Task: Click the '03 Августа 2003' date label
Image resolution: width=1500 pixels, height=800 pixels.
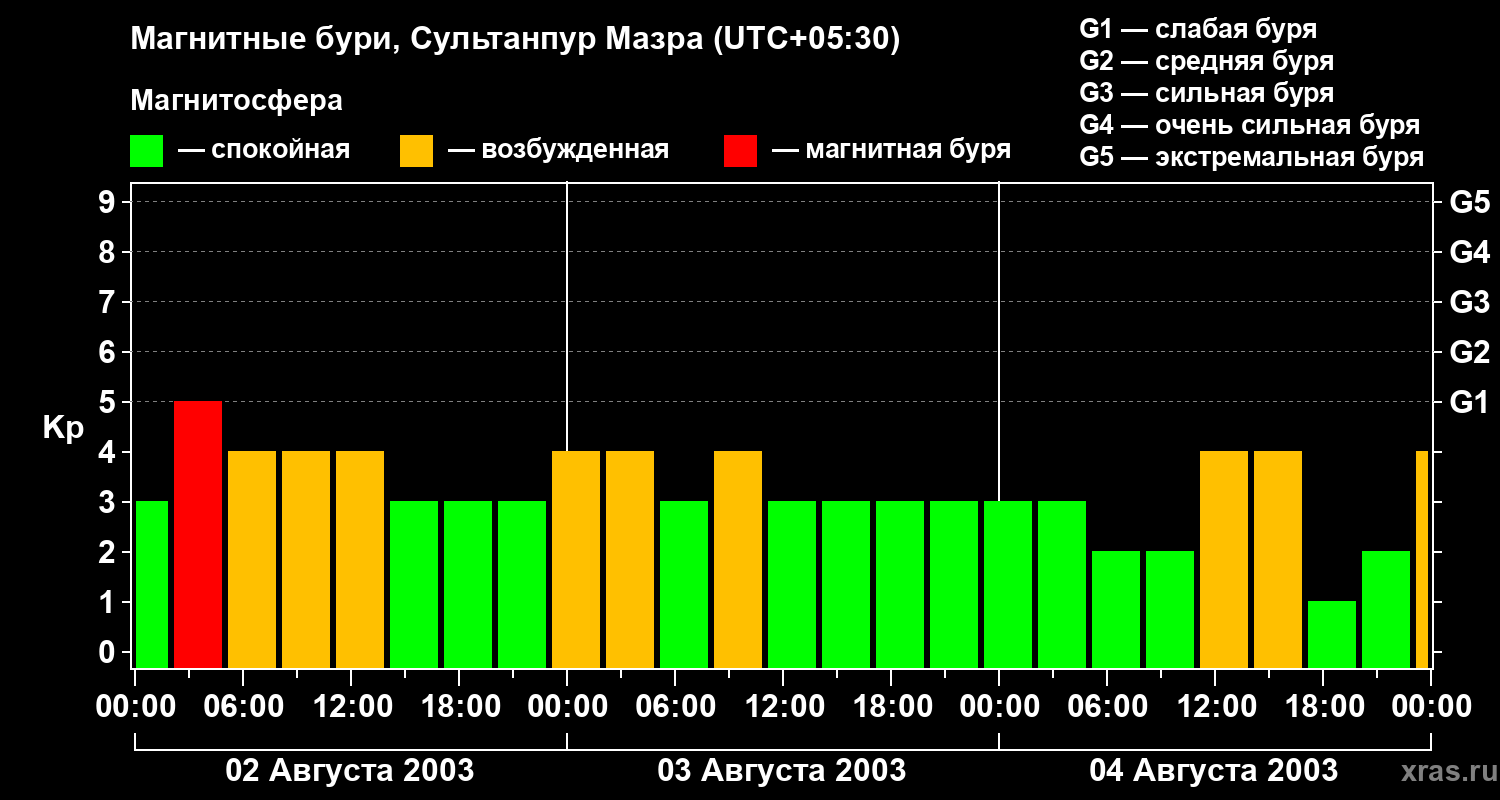Action: click(x=782, y=770)
